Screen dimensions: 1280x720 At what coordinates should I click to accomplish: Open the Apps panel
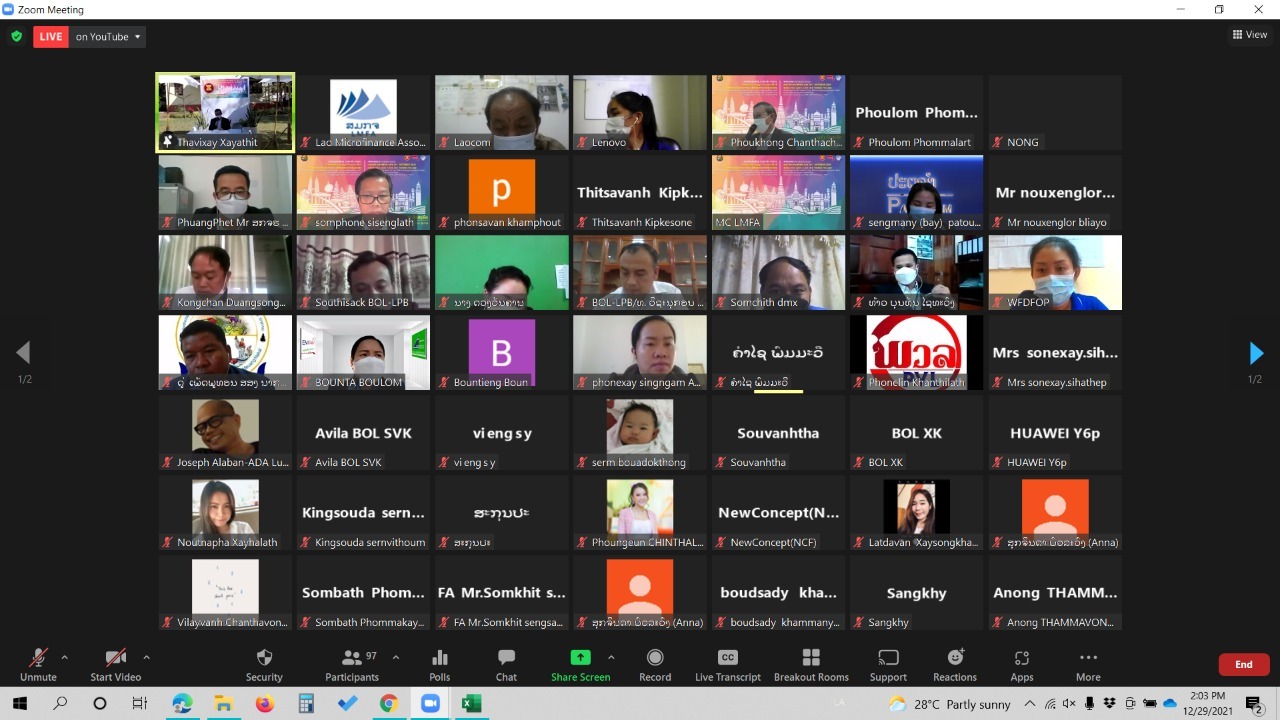click(1021, 664)
